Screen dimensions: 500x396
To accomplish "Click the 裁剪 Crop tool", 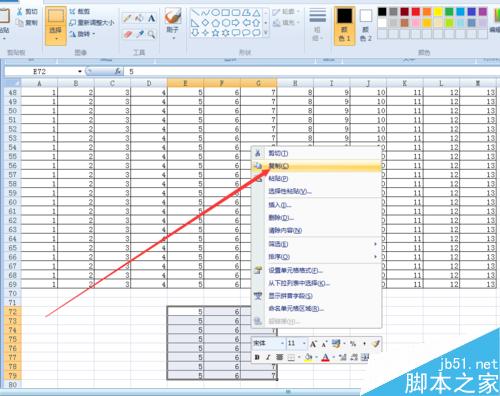I will 80,12.
